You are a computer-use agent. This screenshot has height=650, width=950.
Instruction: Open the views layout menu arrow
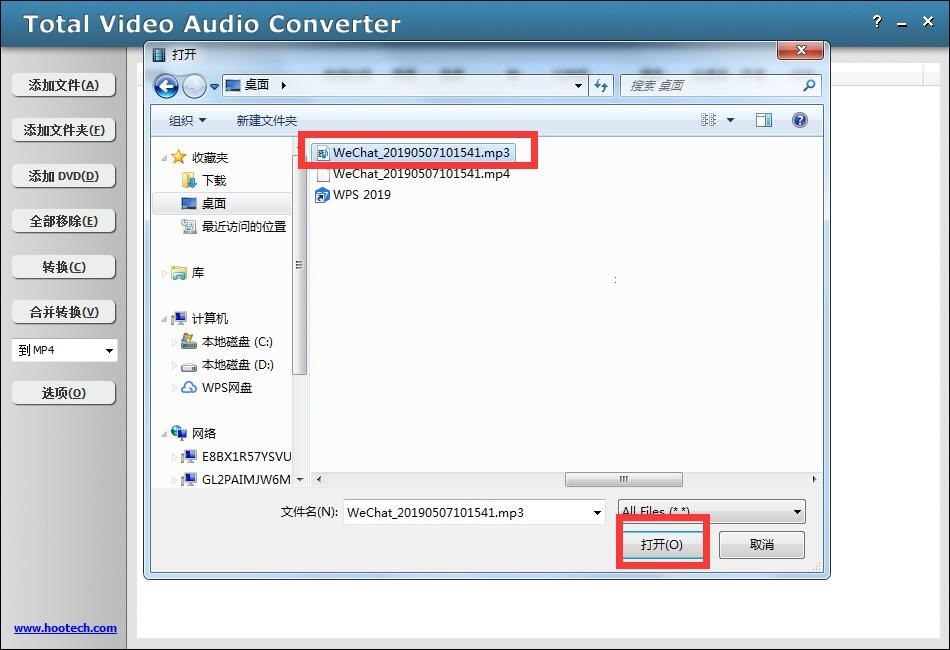(730, 120)
